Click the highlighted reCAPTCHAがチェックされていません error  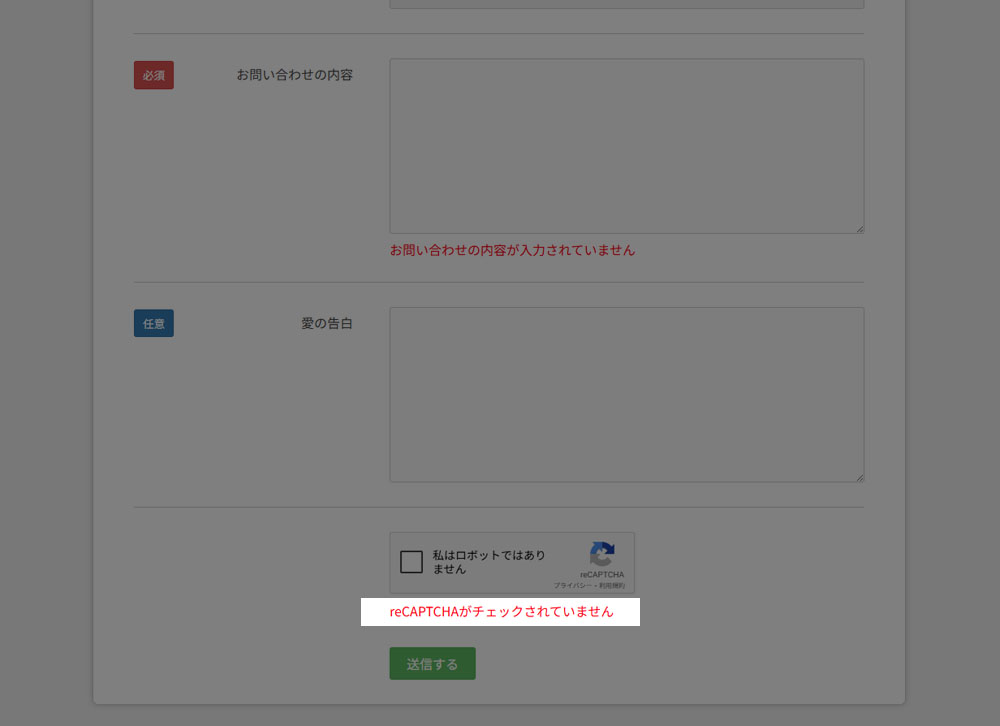coord(501,611)
